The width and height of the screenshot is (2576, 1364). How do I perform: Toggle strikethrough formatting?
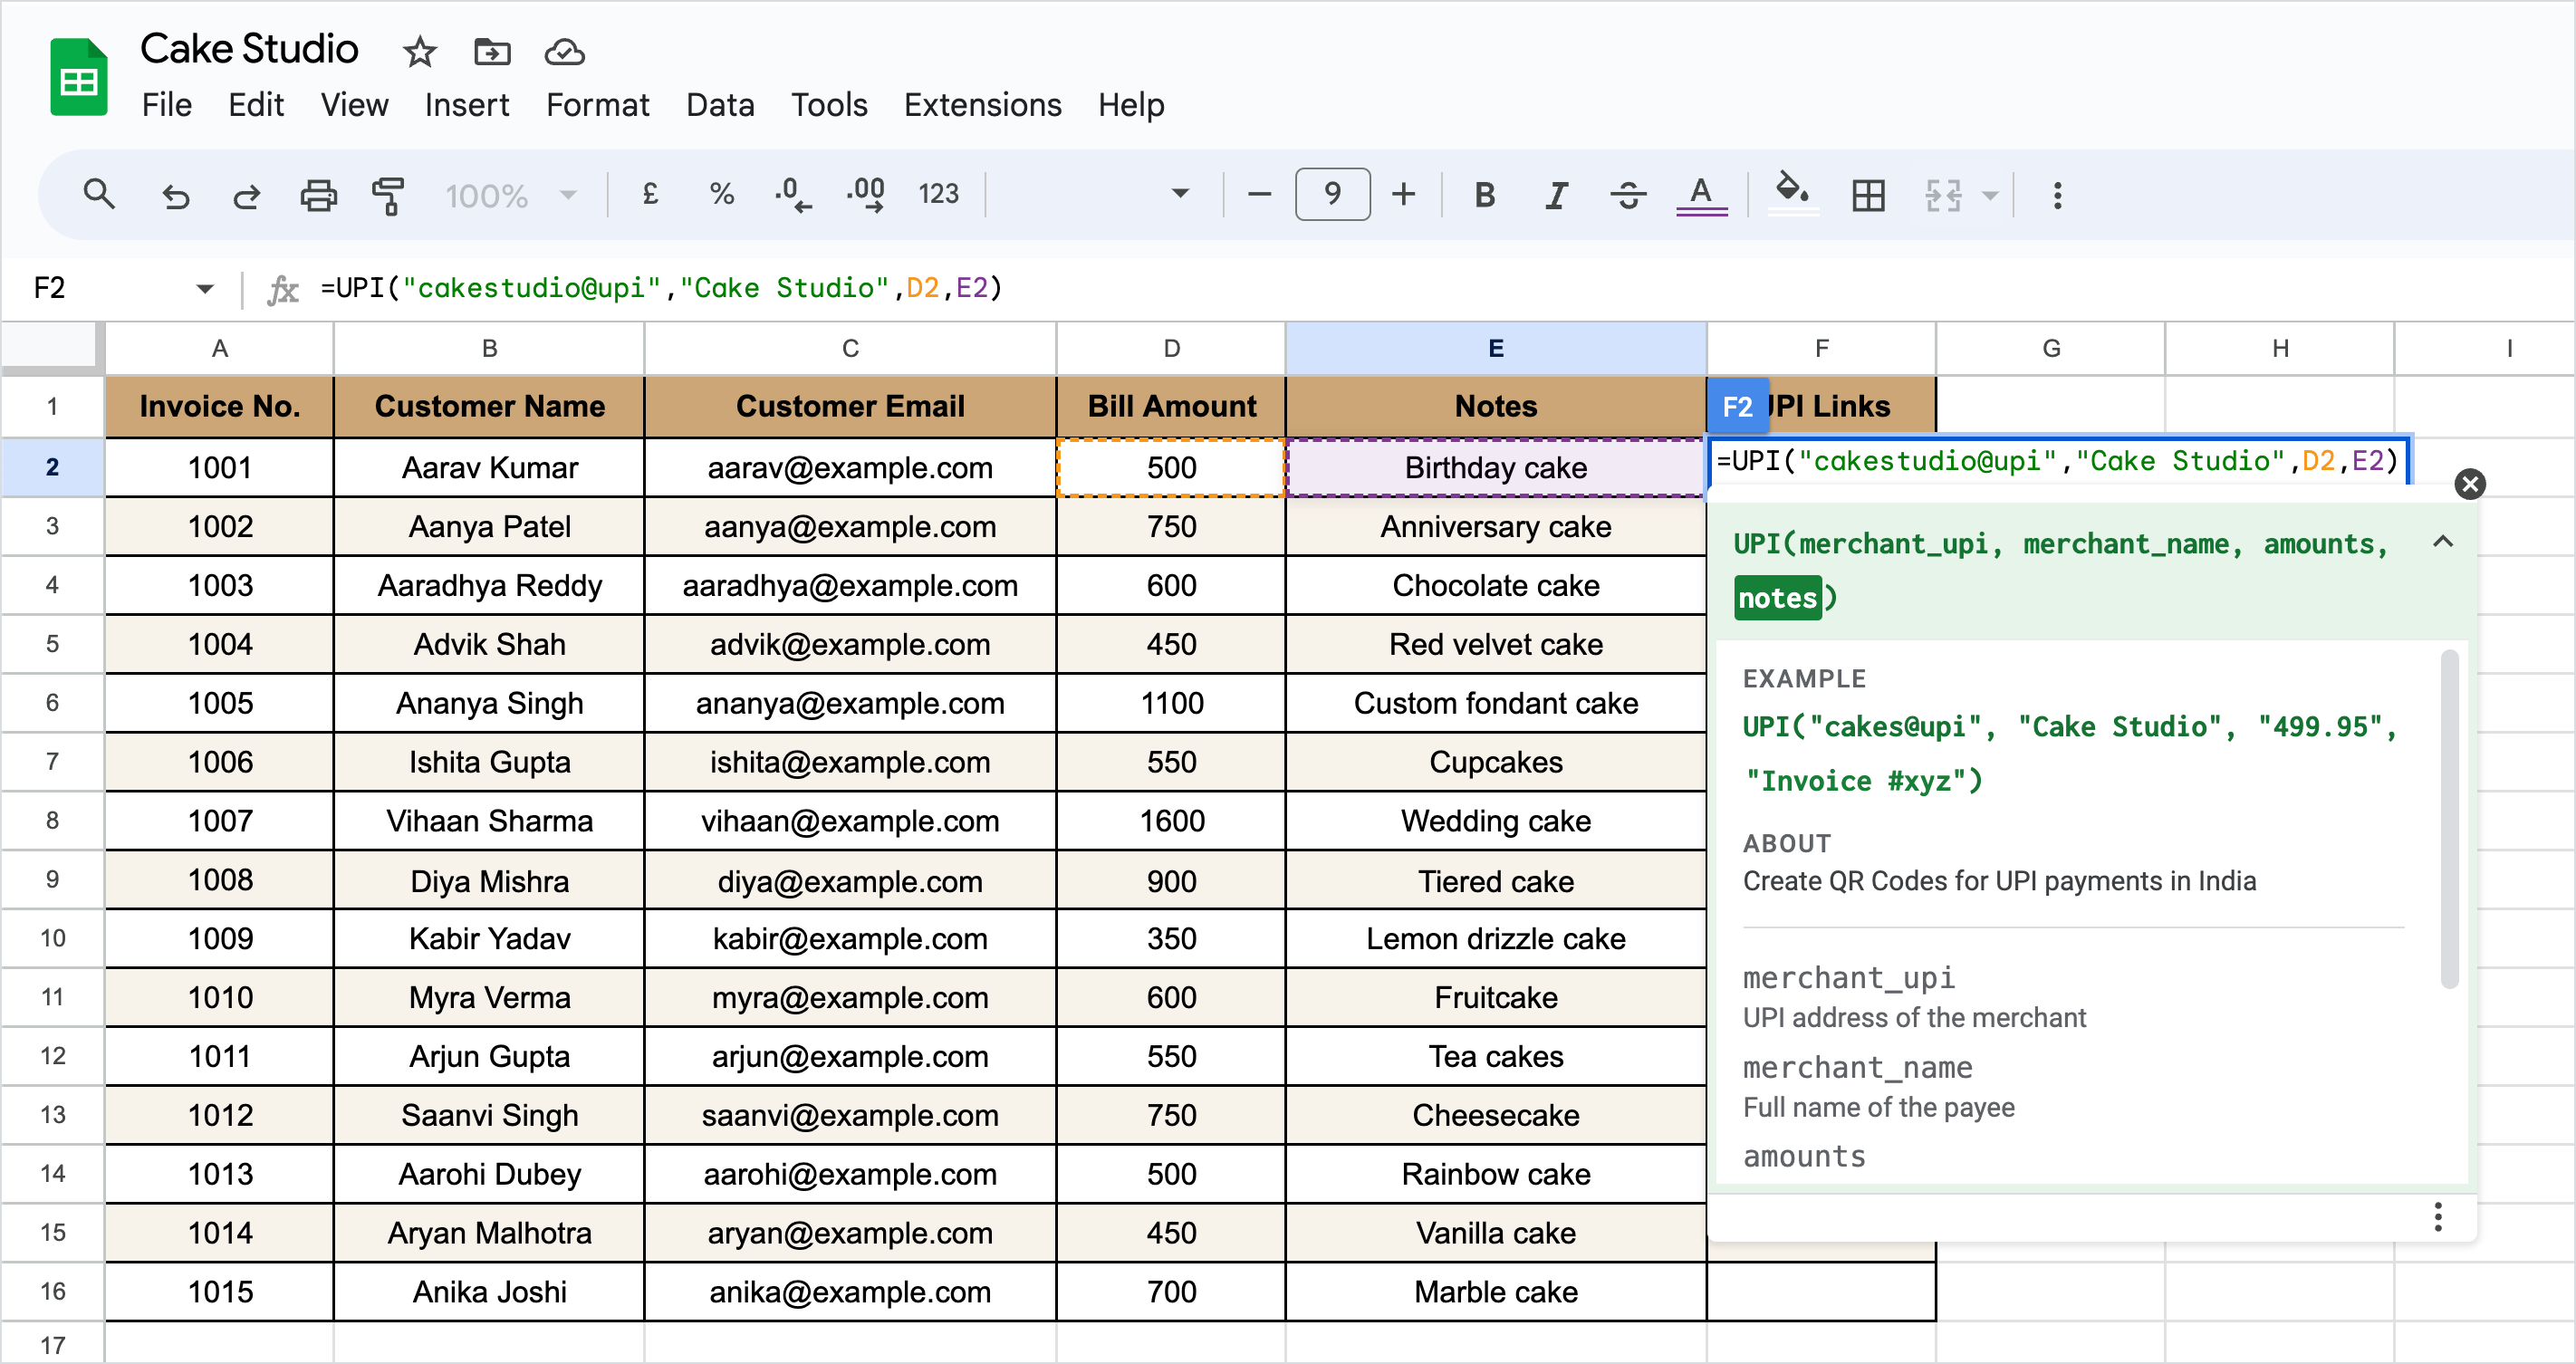(x=1628, y=194)
